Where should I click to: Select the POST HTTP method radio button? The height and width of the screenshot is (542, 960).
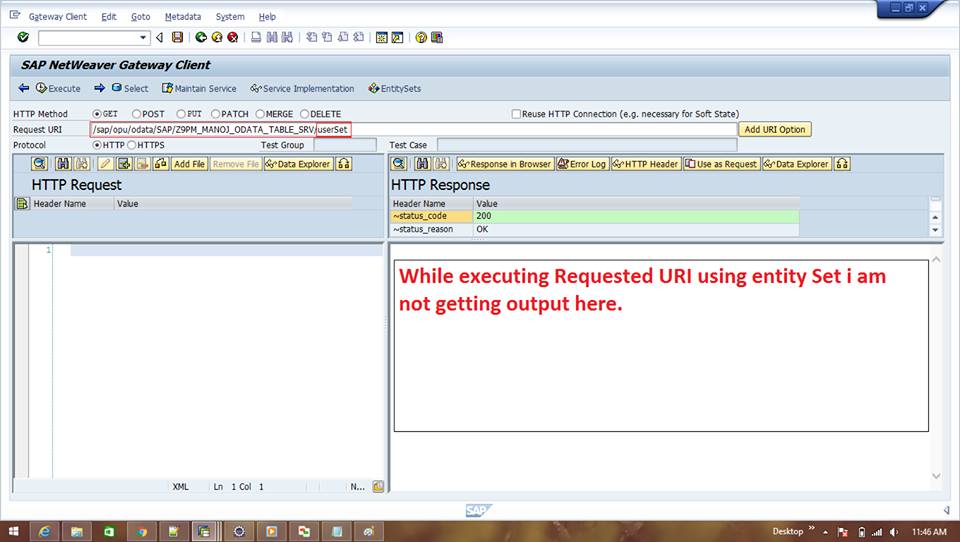click(137, 114)
